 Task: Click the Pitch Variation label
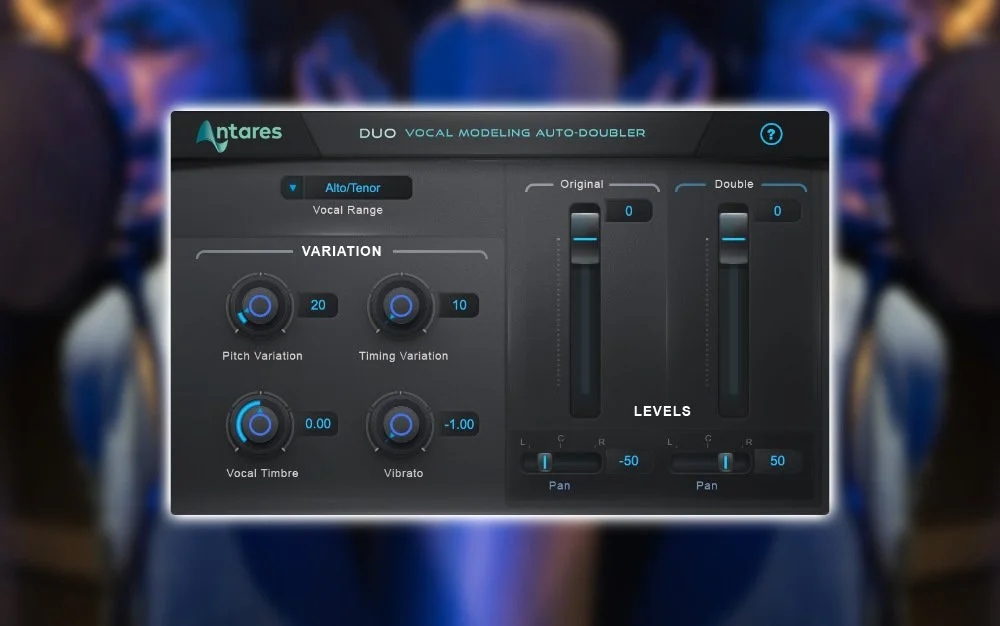click(x=262, y=356)
